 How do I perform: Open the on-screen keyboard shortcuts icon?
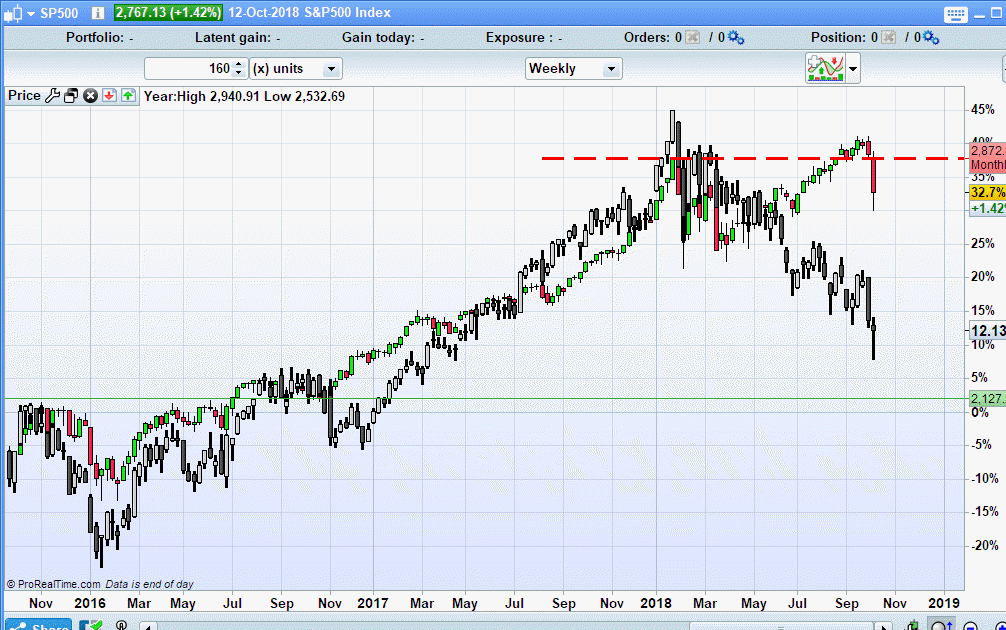point(955,14)
